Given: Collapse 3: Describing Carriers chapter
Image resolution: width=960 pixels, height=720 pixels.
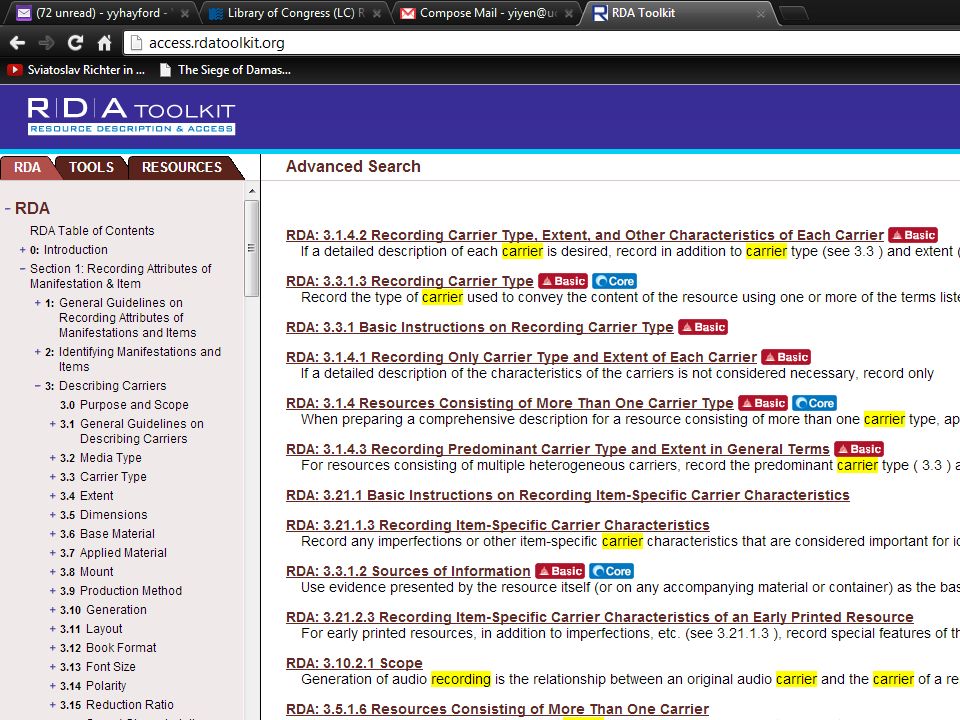Looking at the screenshot, I should click(37, 386).
